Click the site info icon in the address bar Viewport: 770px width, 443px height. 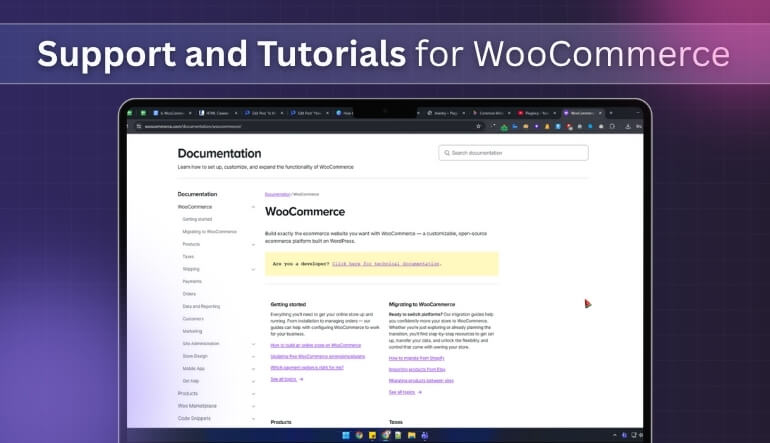(139, 126)
